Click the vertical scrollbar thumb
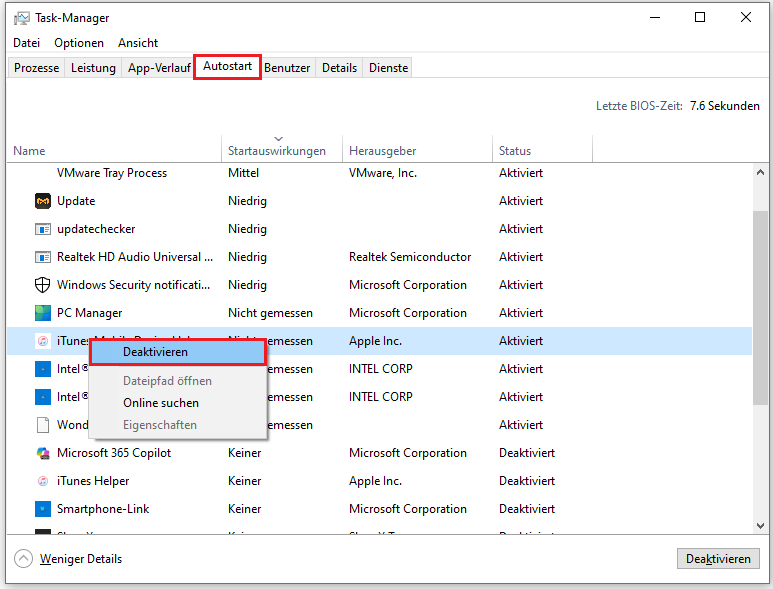Screen dimensions: 773x589 tap(760, 308)
